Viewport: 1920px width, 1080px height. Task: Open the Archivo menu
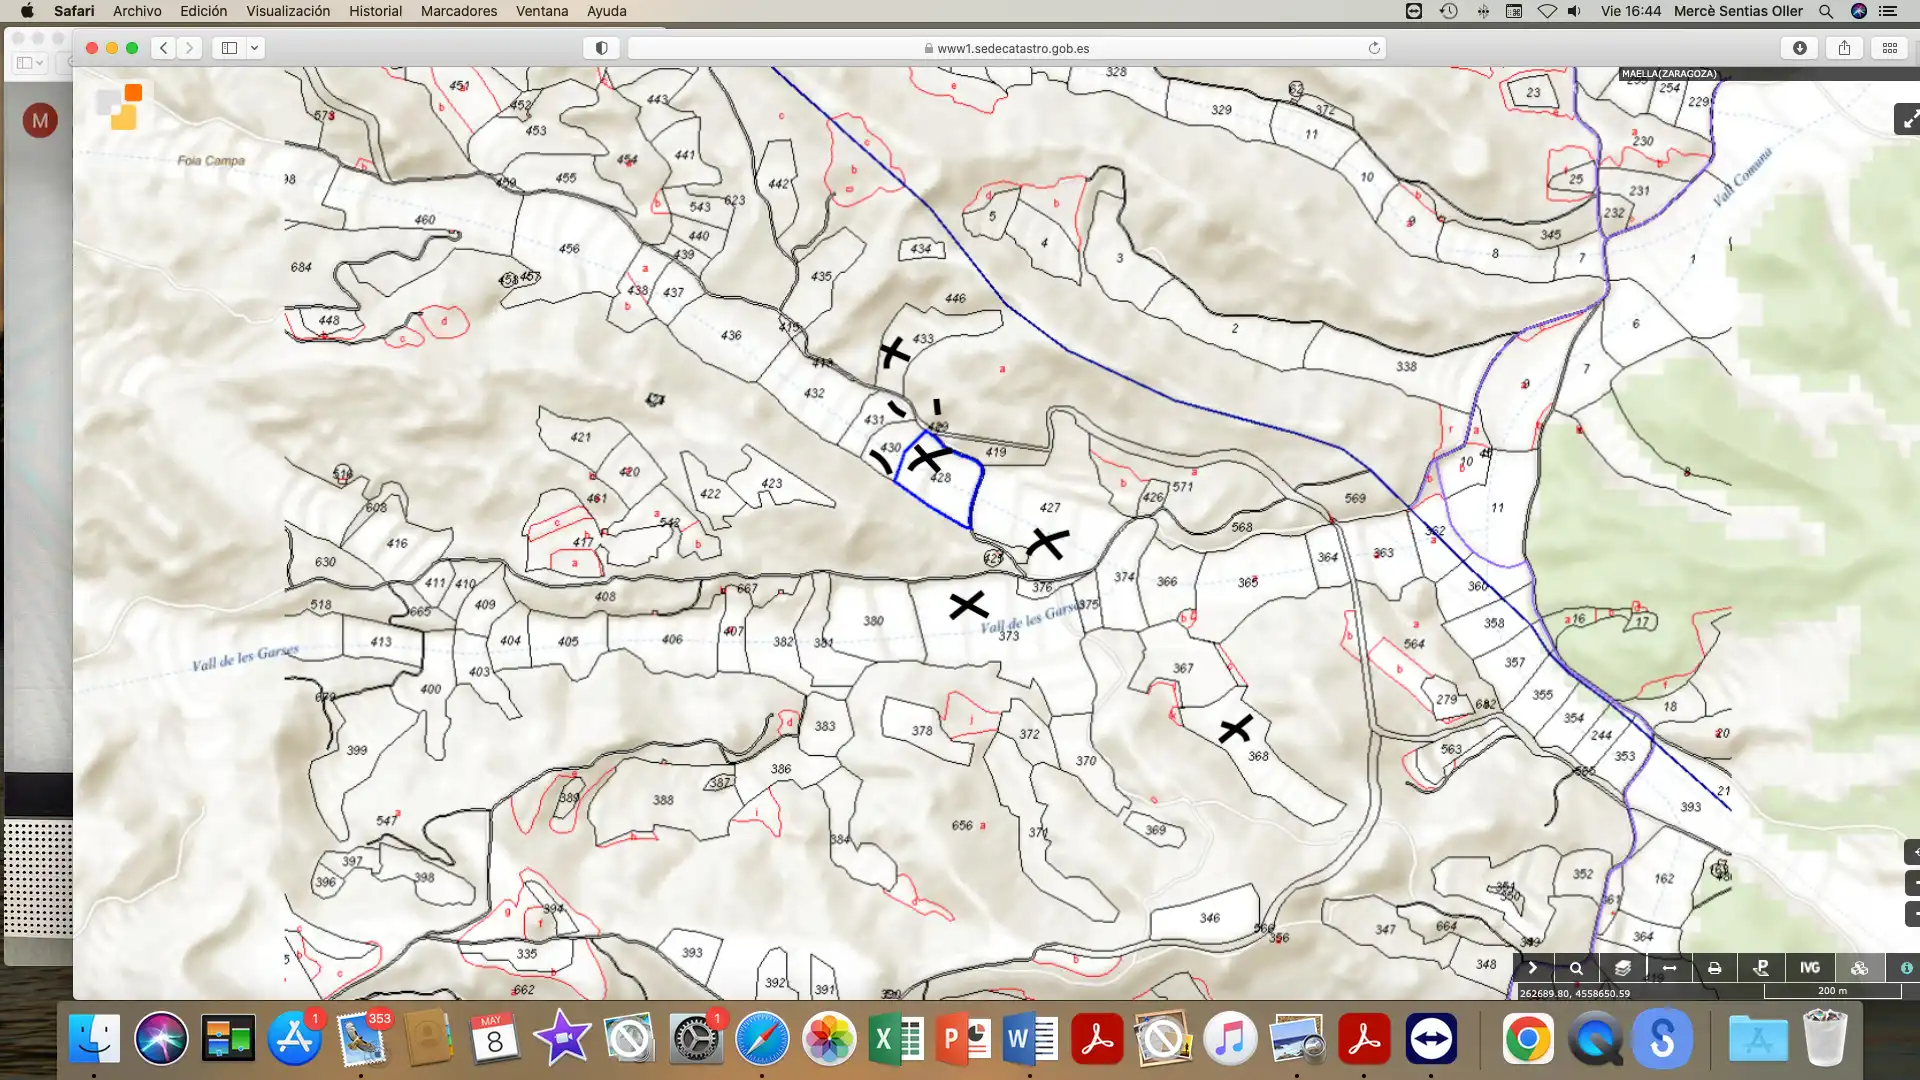point(137,11)
